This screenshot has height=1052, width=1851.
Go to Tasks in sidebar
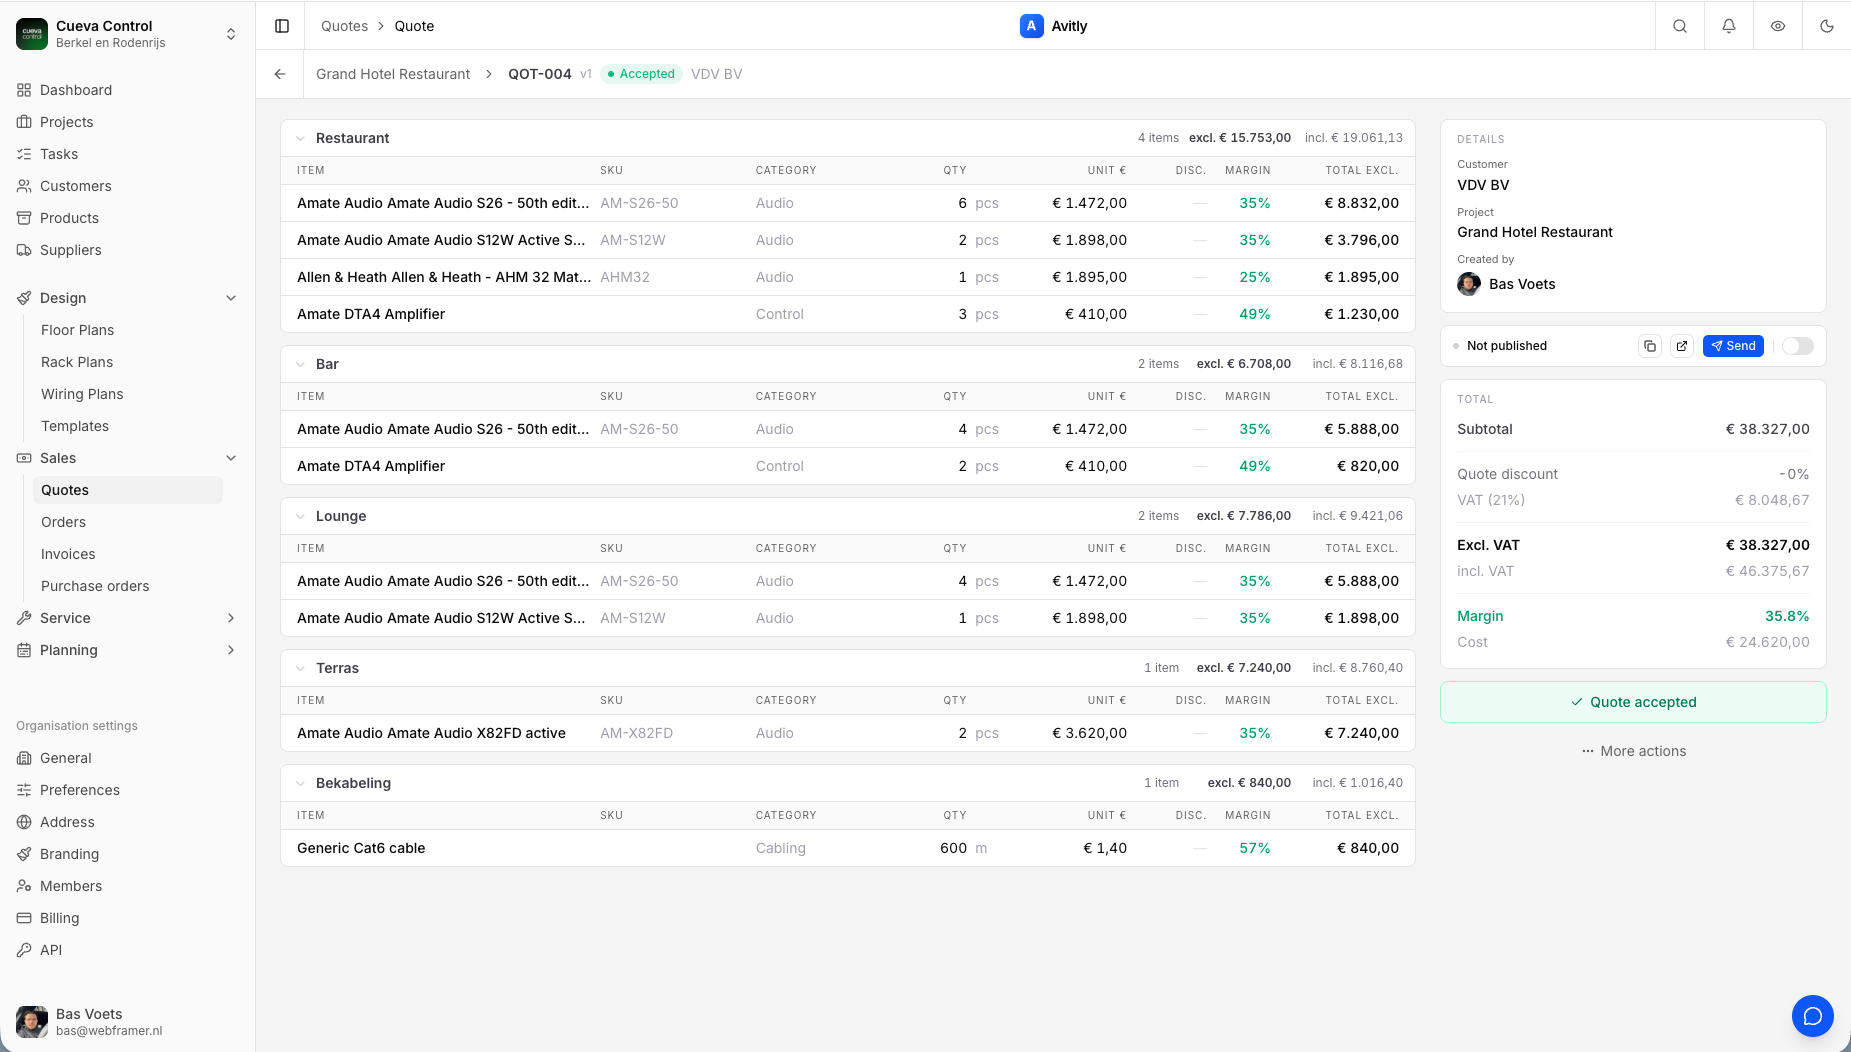(x=59, y=154)
